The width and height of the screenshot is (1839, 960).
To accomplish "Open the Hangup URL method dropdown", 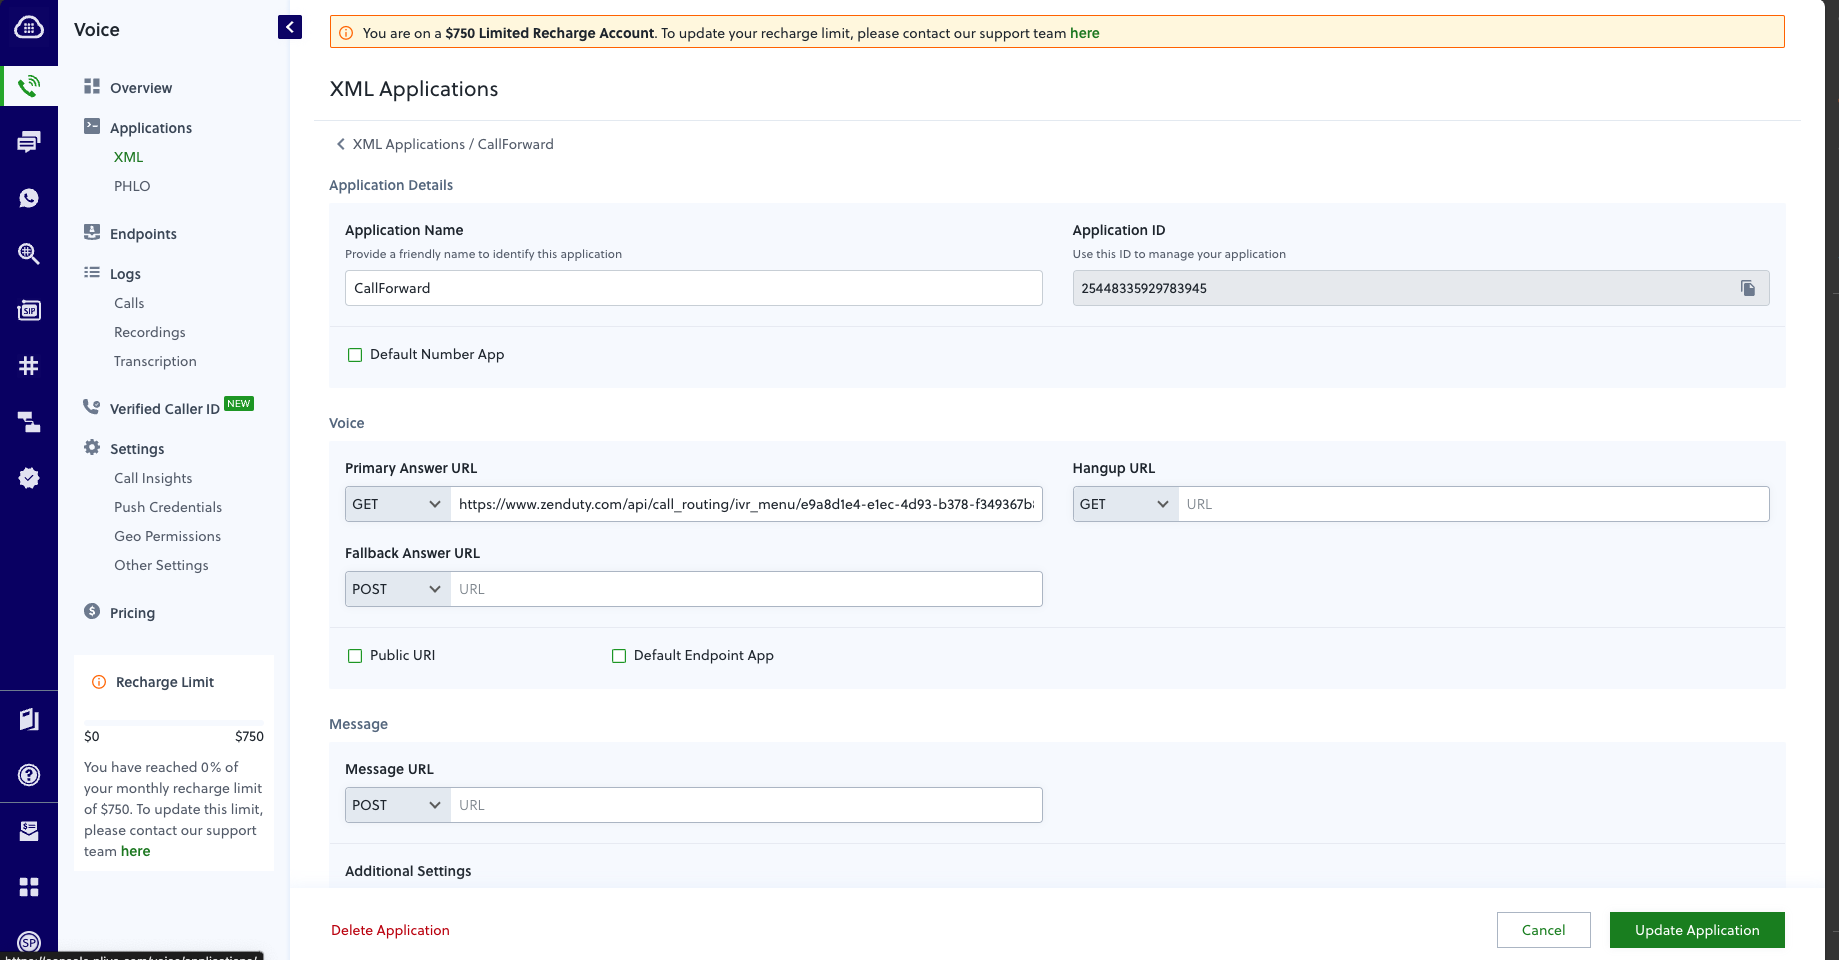I will pos(1126,504).
